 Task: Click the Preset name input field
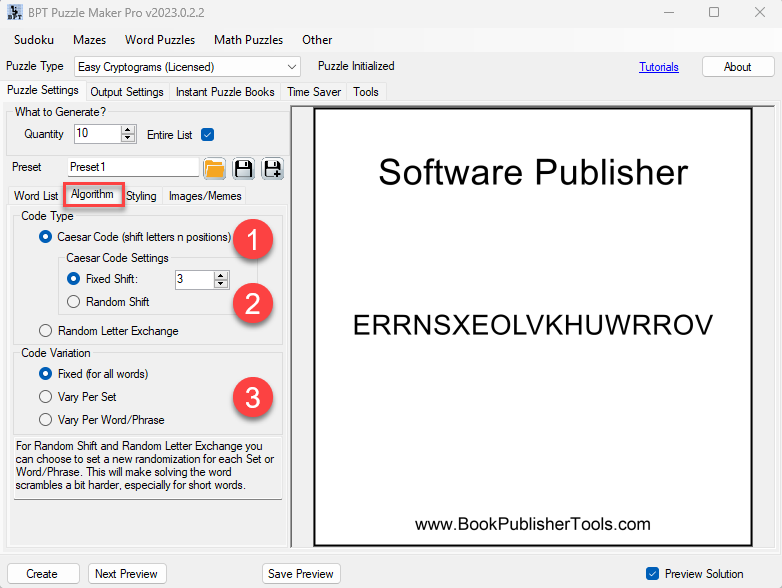[x=132, y=168]
